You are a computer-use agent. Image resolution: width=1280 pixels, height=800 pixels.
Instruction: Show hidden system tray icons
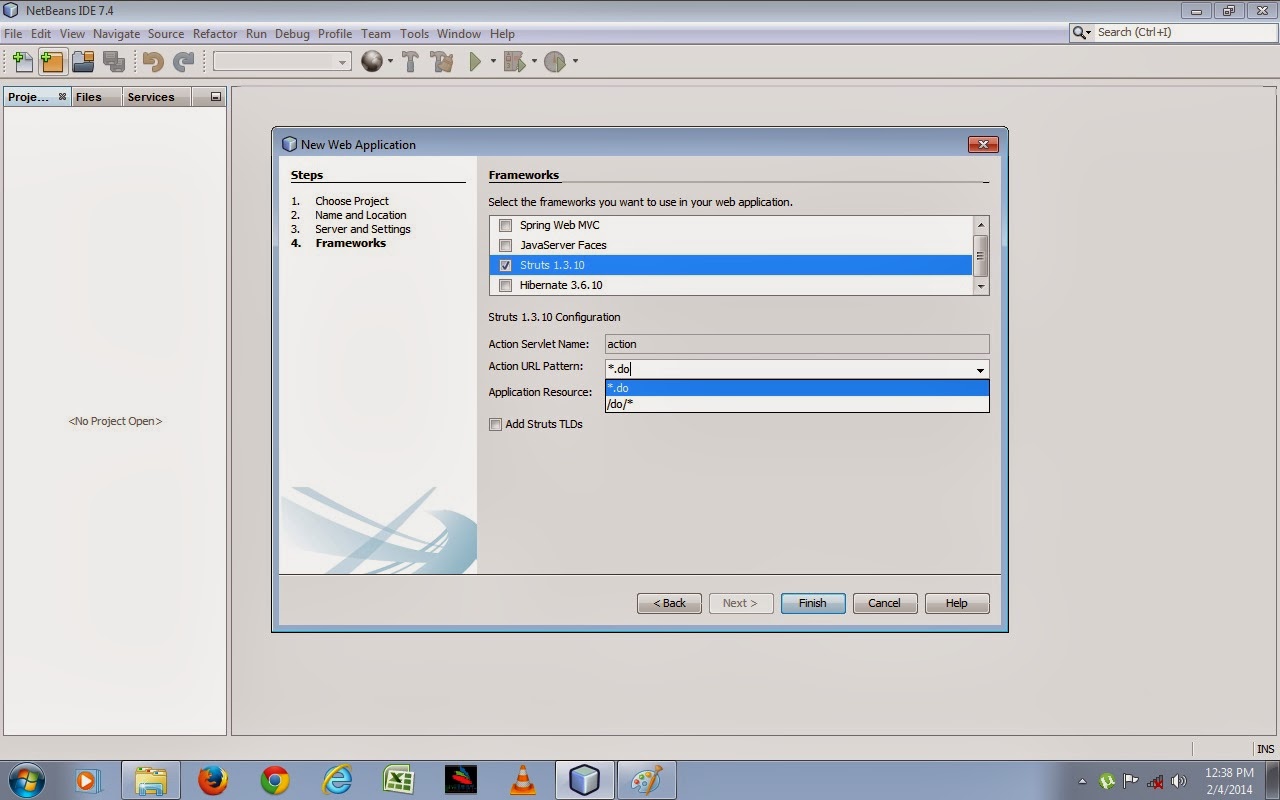pyautogui.click(x=1083, y=781)
